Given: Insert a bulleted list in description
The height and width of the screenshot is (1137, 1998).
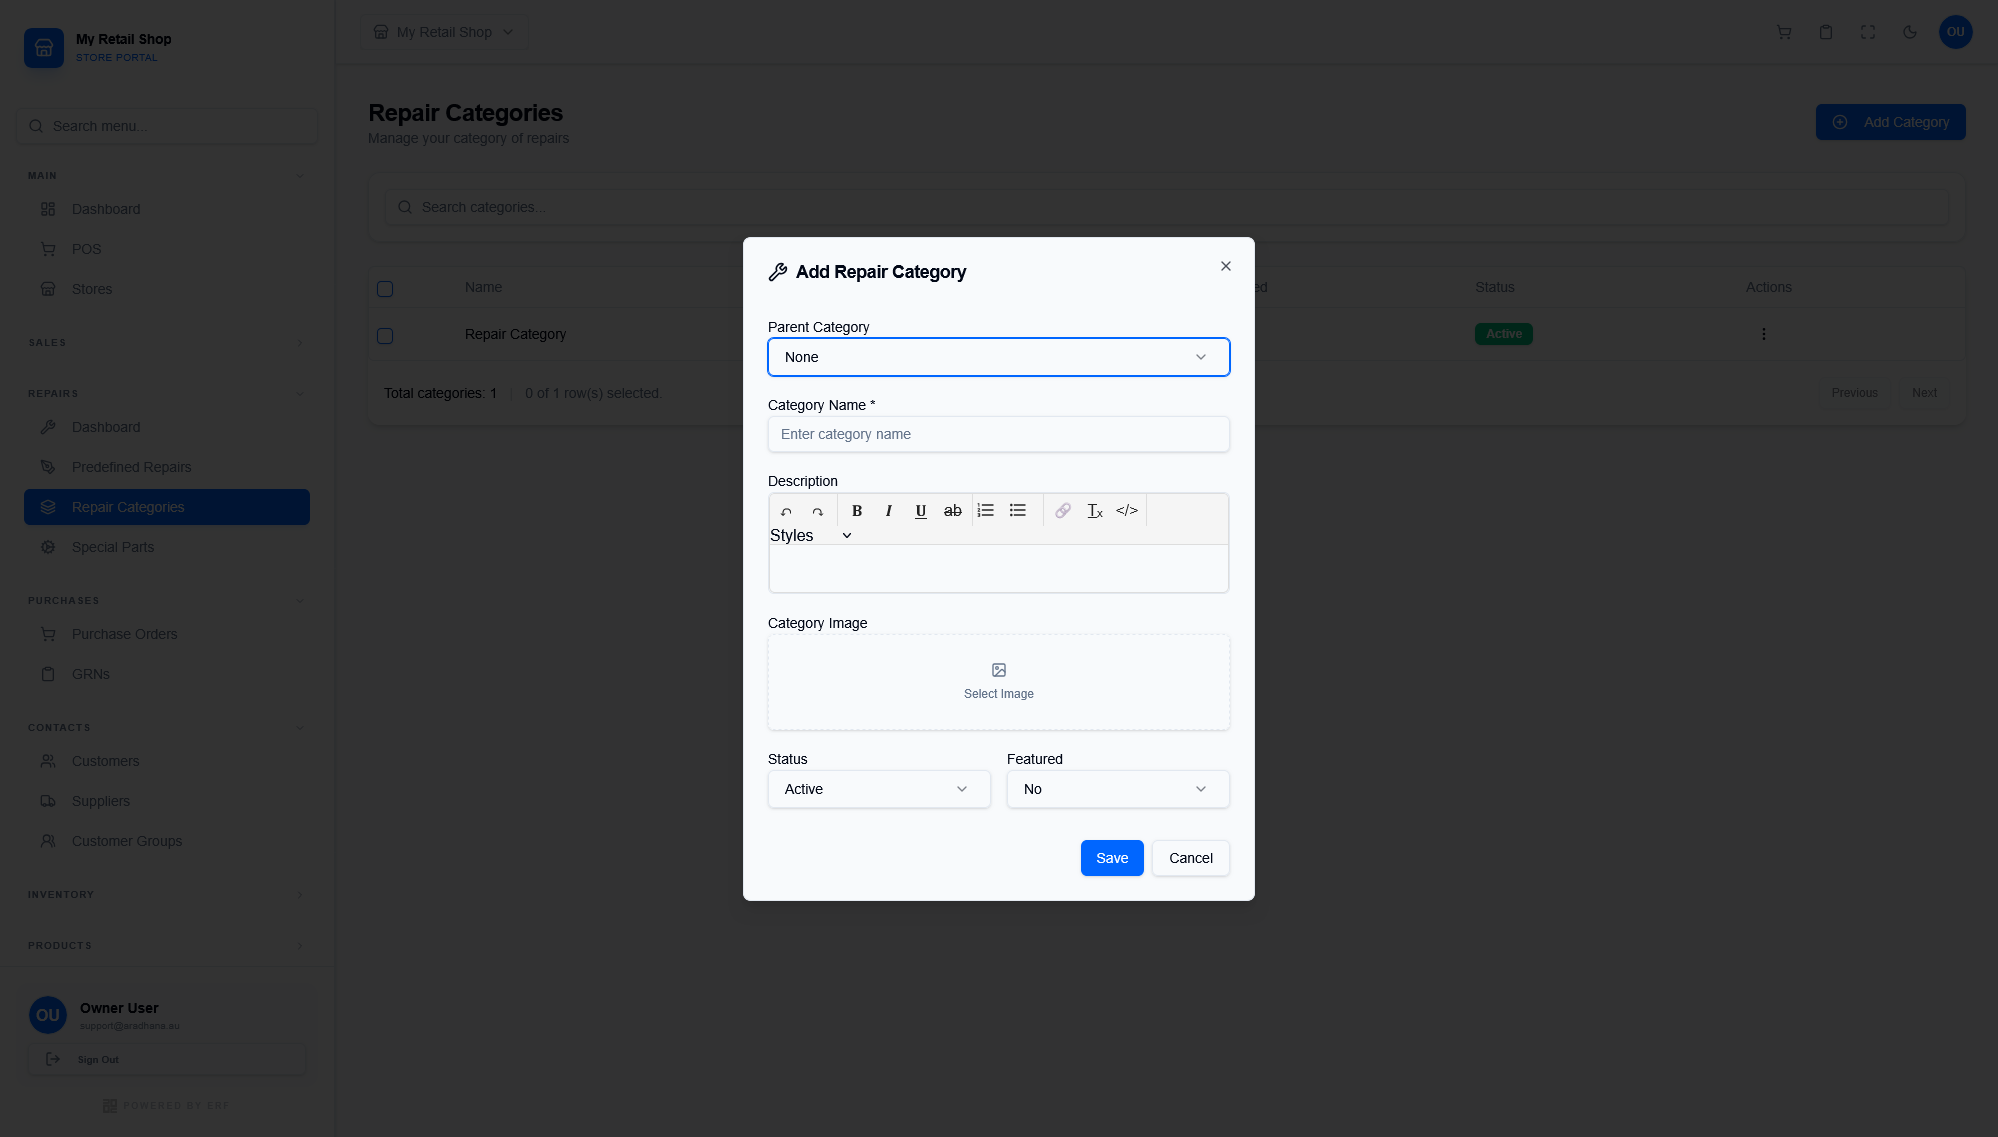Looking at the screenshot, I should coord(1018,511).
